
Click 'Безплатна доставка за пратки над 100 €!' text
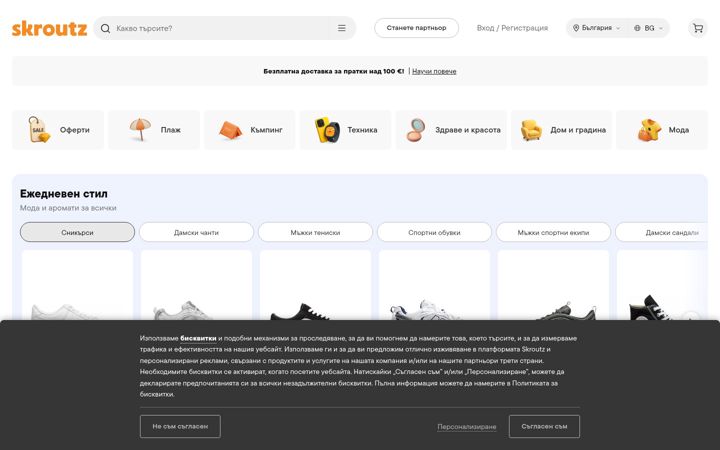[x=334, y=71]
